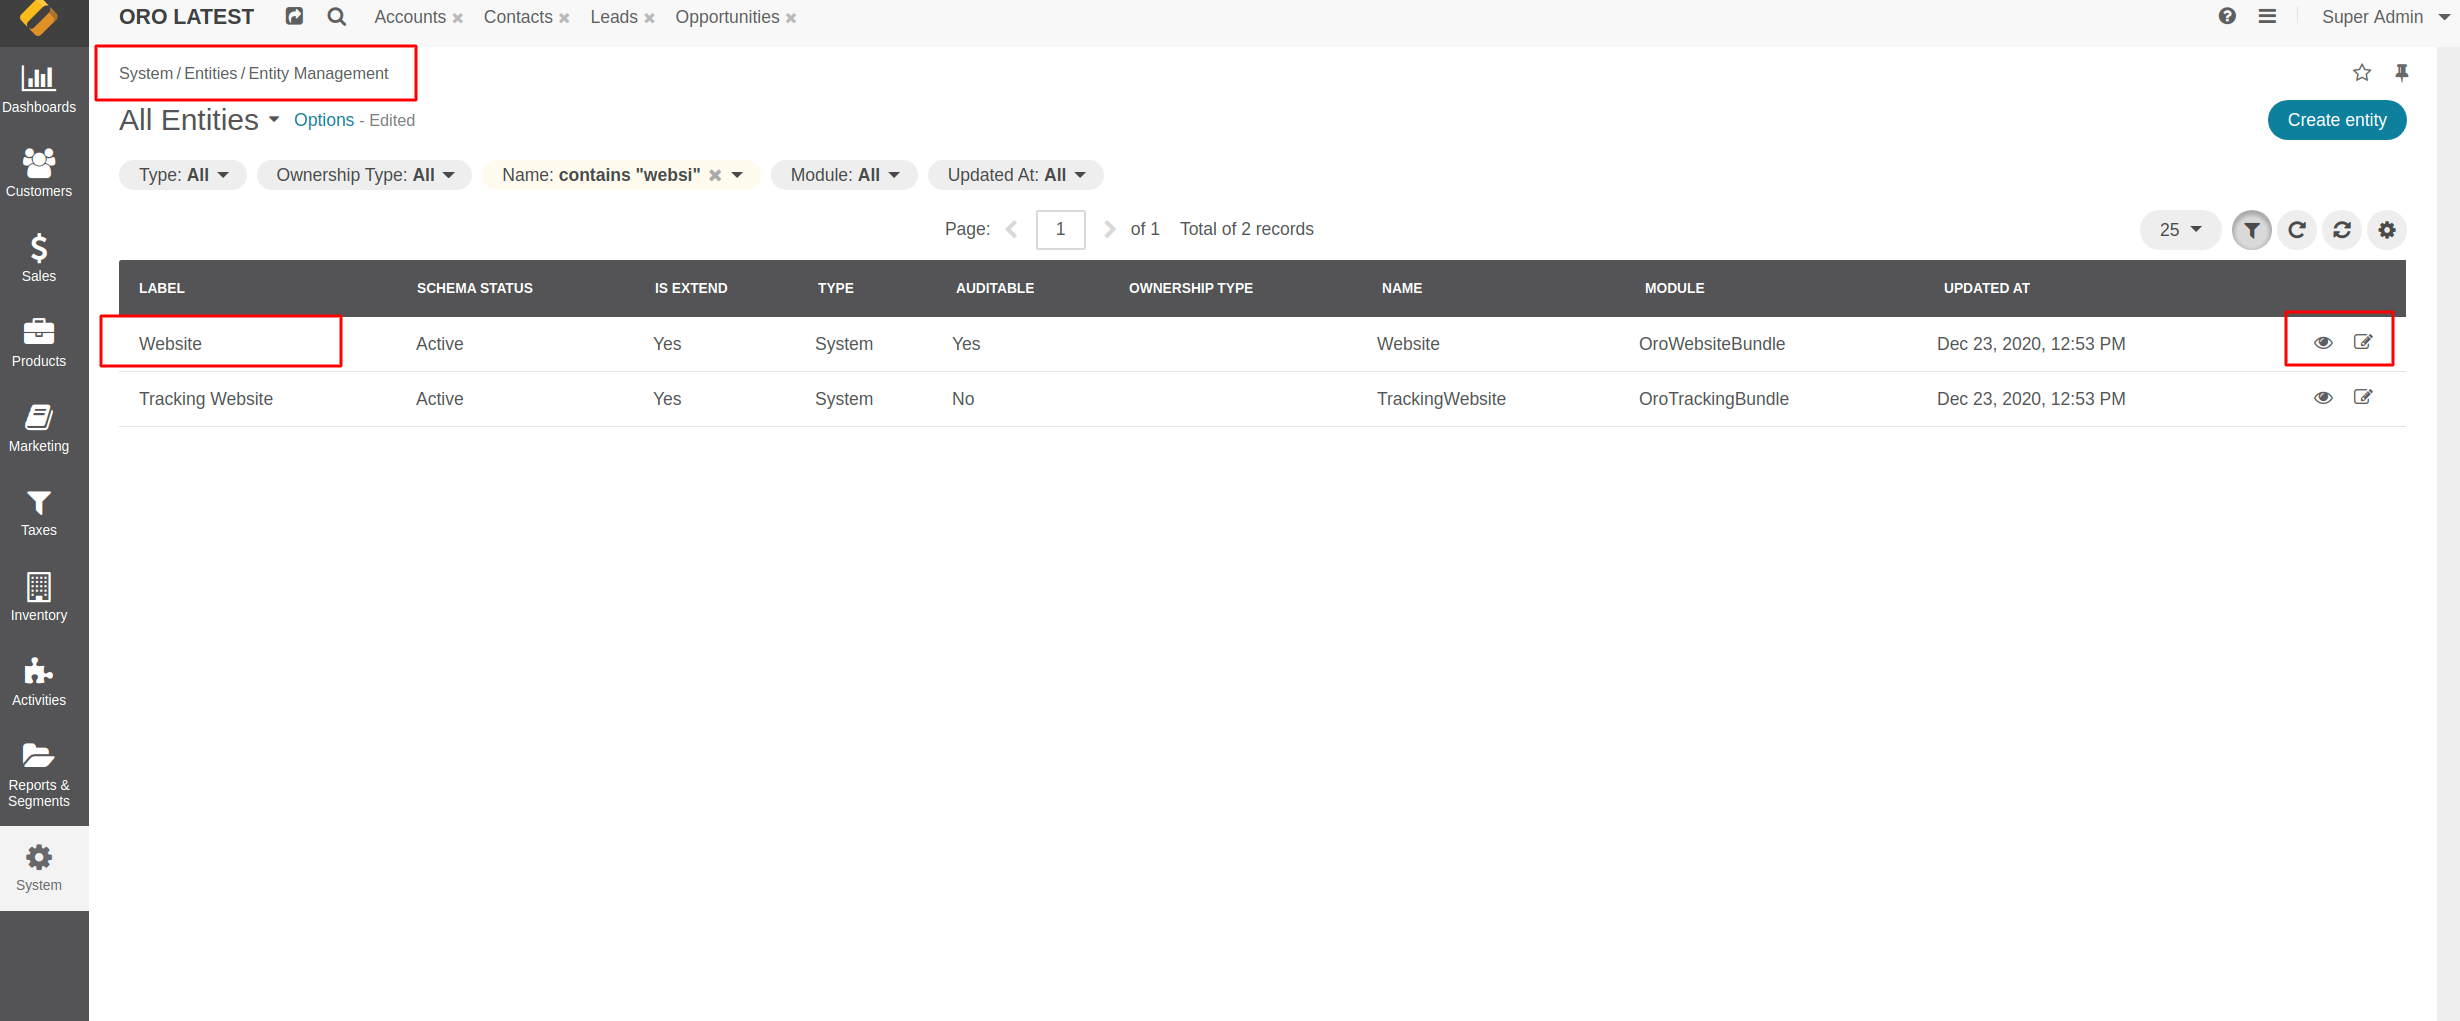Toggle the filters panel button
The image size is (2460, 1021).
2251,229
